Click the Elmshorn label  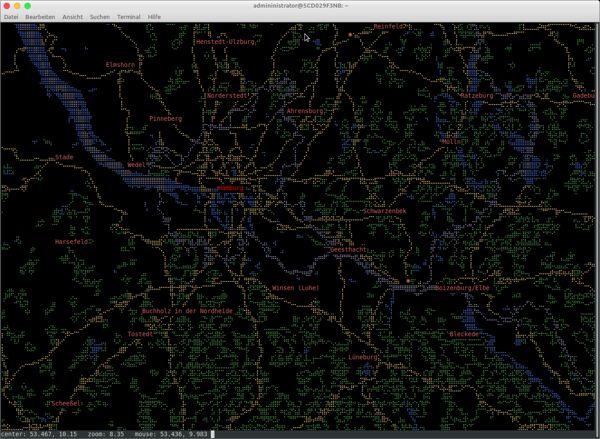tap(121, 65)
